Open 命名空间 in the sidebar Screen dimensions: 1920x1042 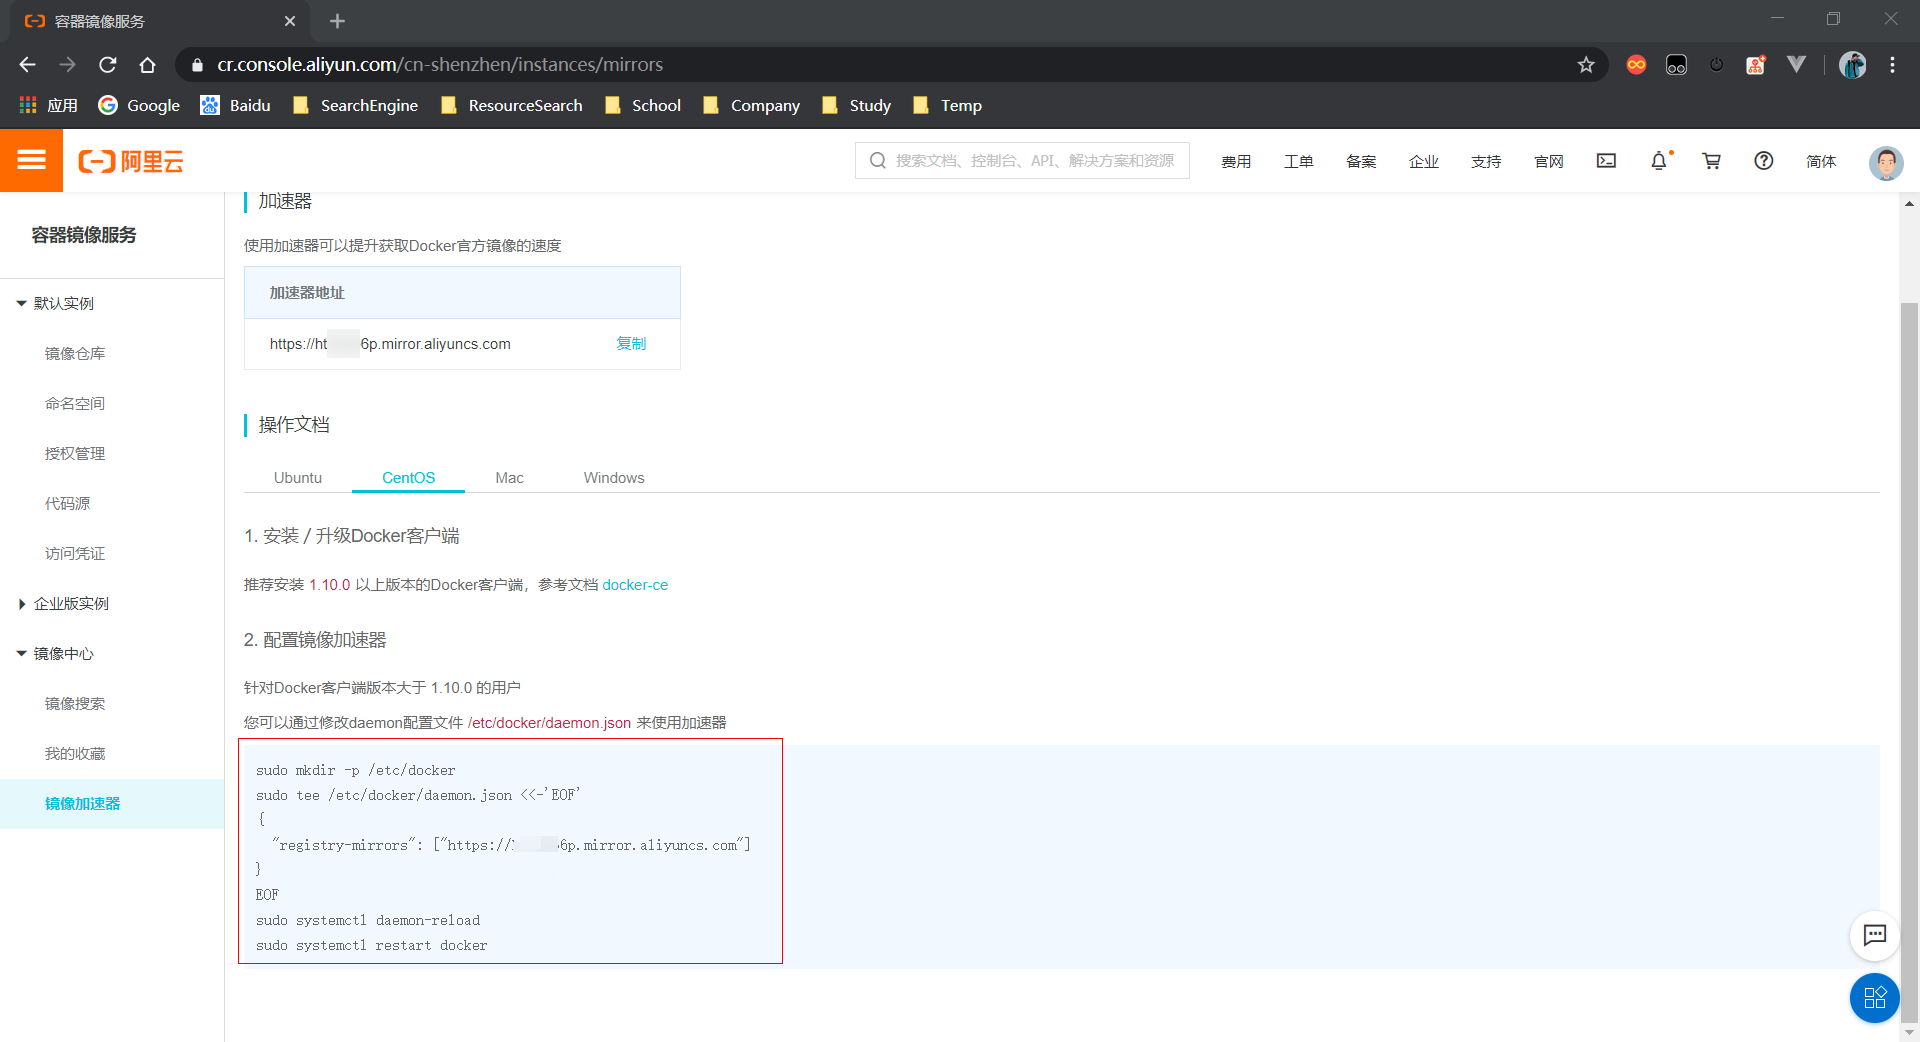tap(75, 403)
